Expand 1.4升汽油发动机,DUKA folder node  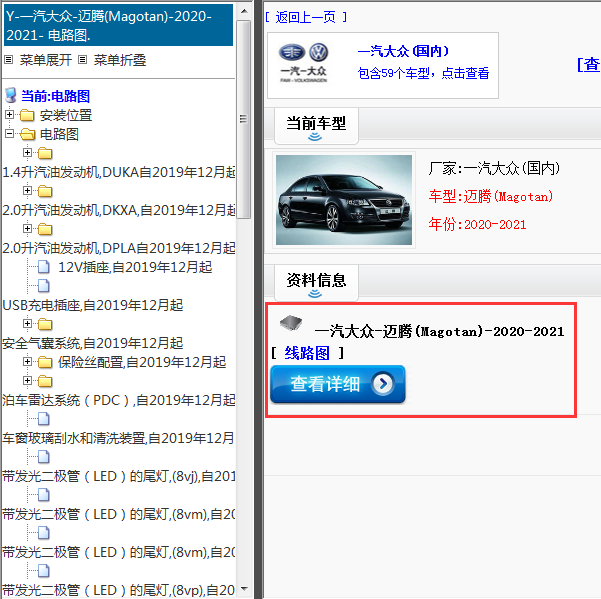point(27,153)
